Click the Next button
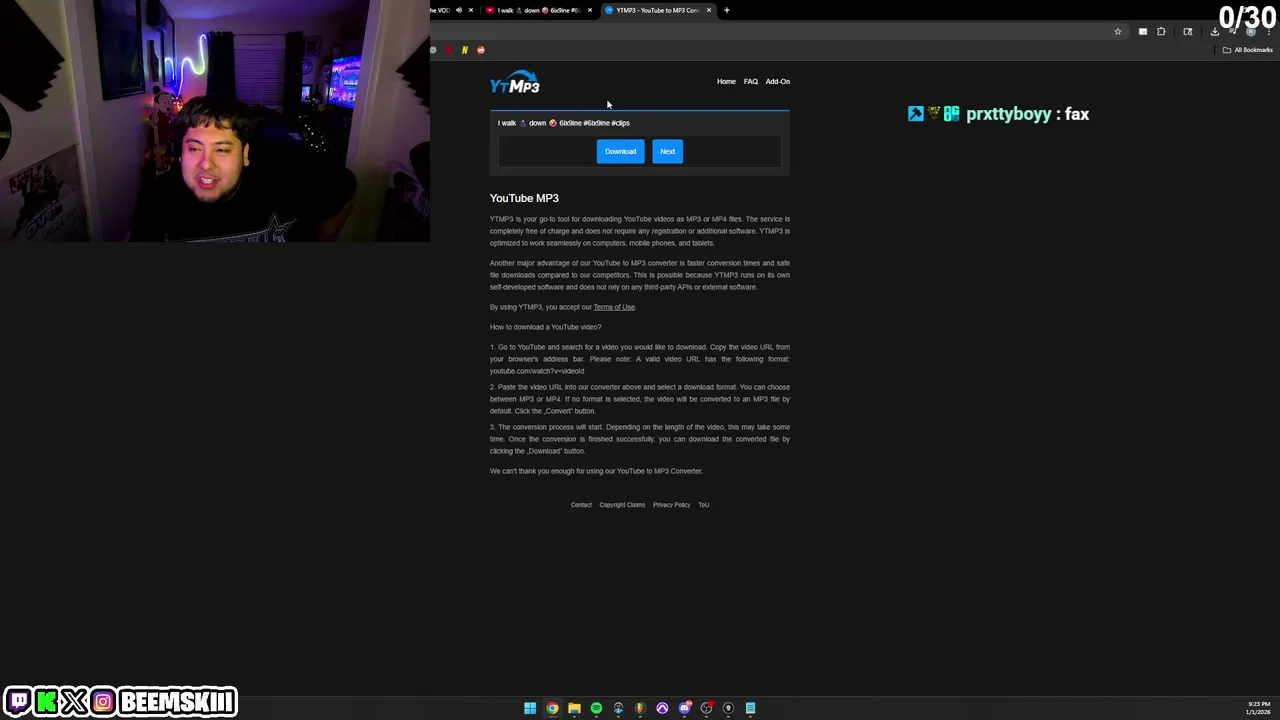This screenshot has width=1280, height=720. point(667,151)
